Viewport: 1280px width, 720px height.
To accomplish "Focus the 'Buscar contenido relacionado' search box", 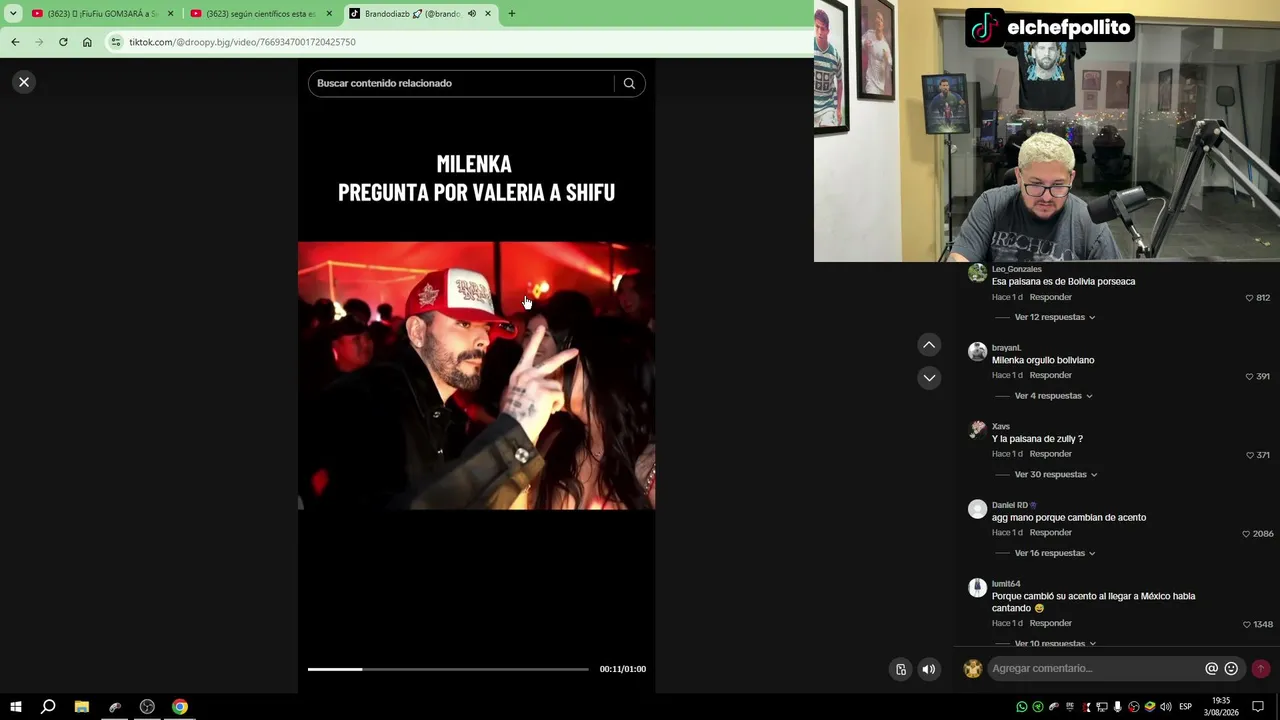I will pos(461,83).
